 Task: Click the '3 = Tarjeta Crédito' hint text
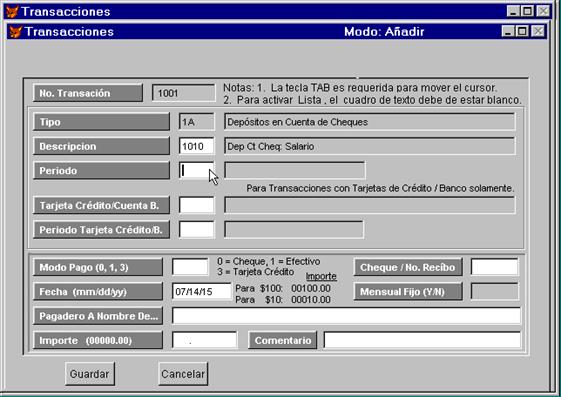[255, 272]
